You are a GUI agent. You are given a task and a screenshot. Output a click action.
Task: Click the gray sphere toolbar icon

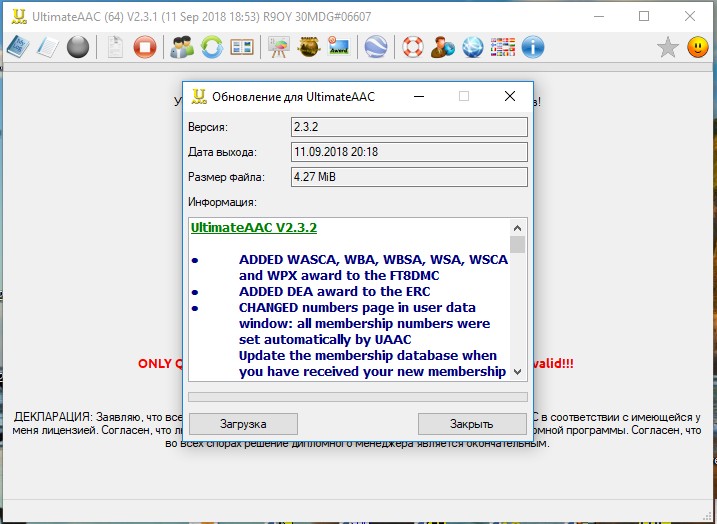(78, 47)
